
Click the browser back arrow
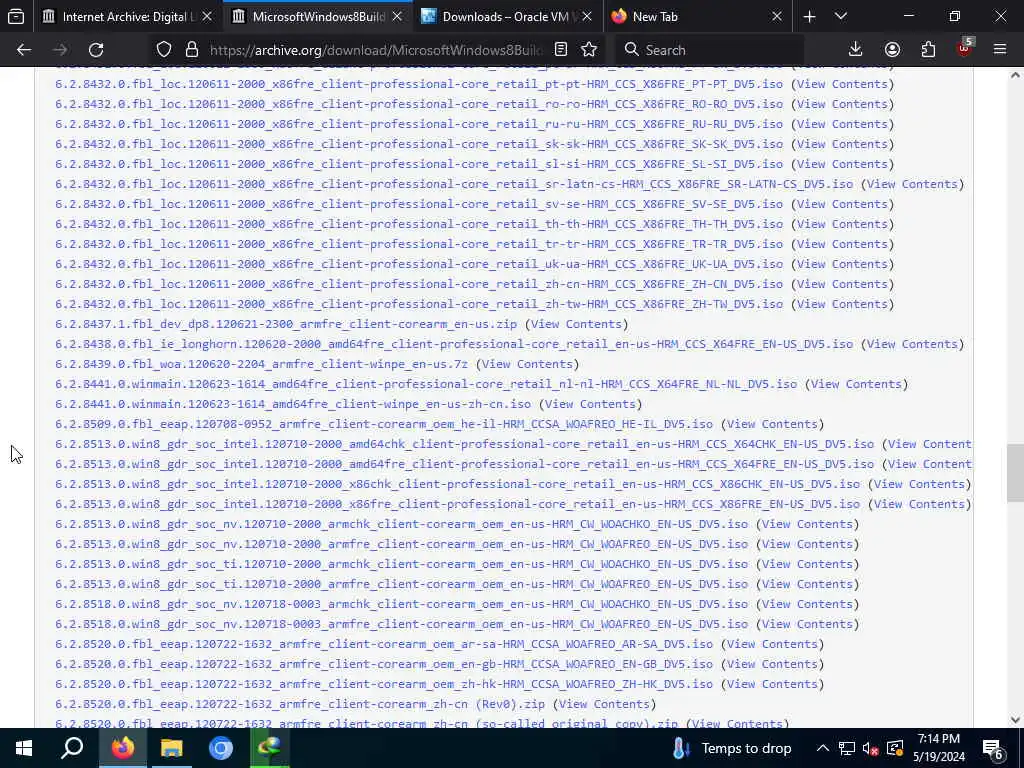tap(24, 50)
